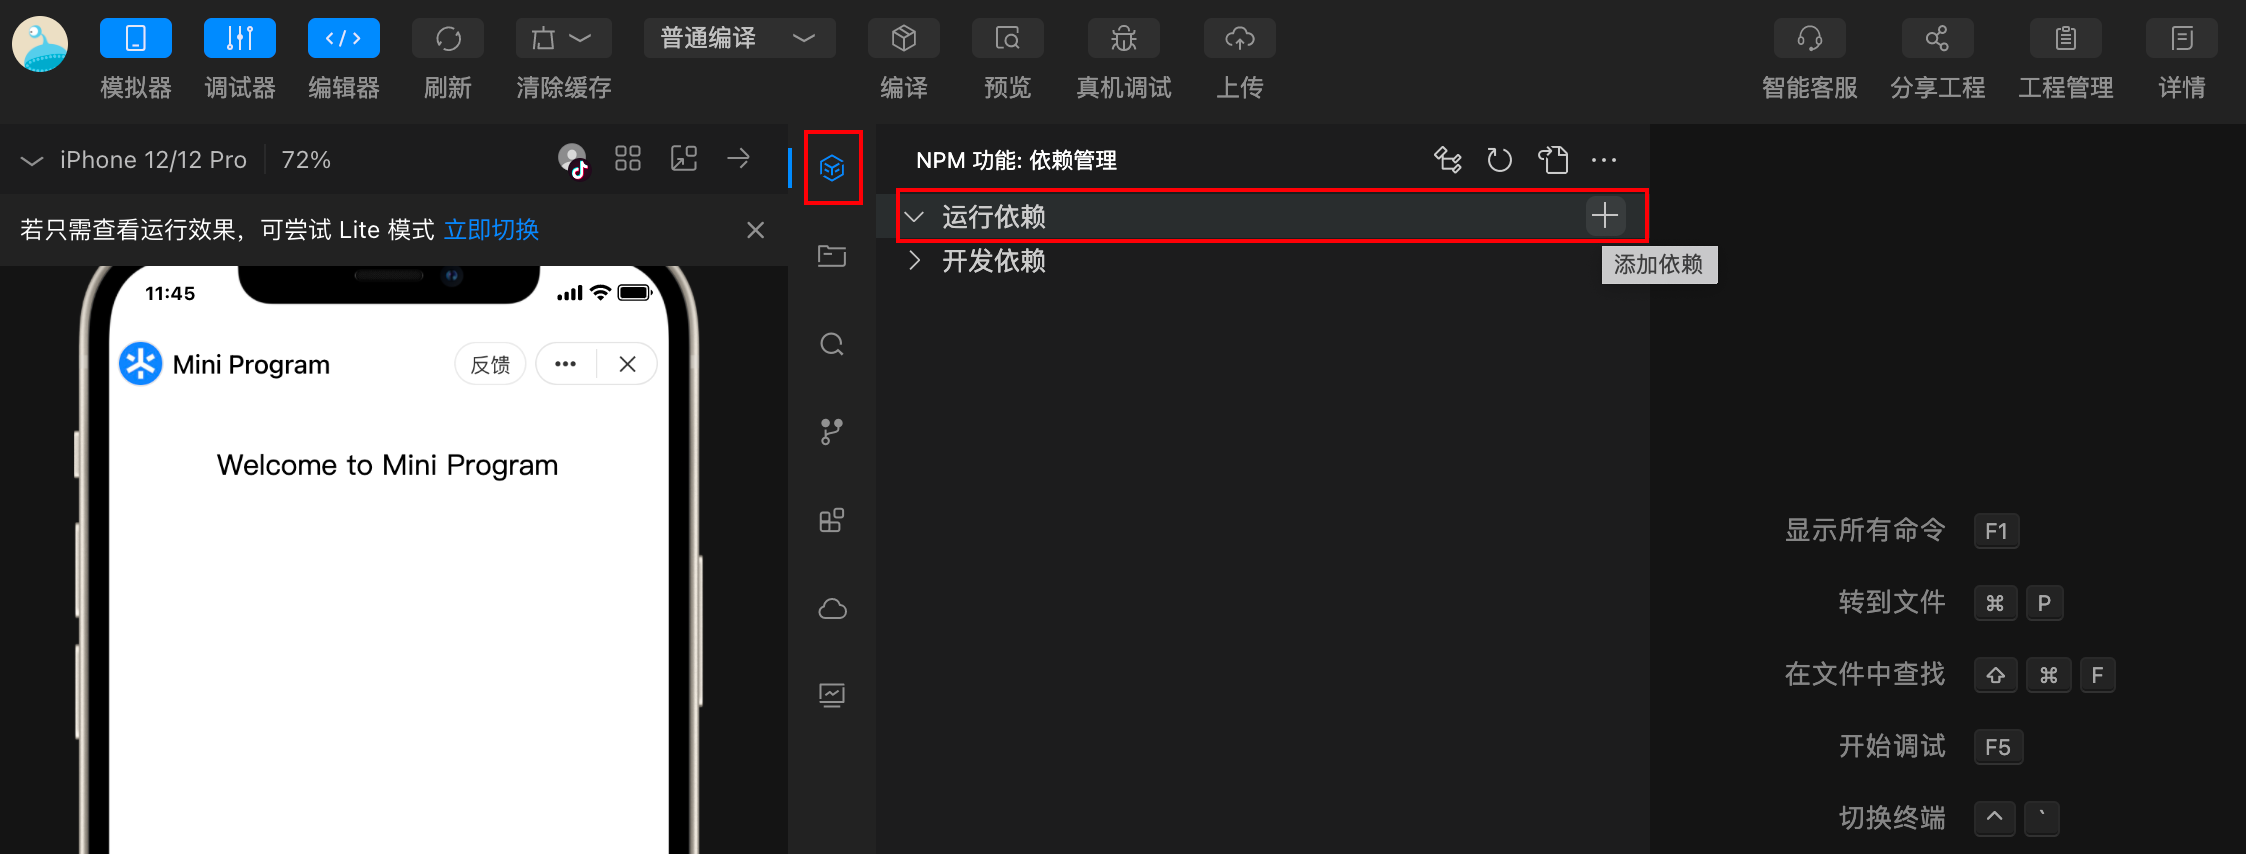Open the 详情 details icon
2246x854 pixels.
(x=2182, y=39)
